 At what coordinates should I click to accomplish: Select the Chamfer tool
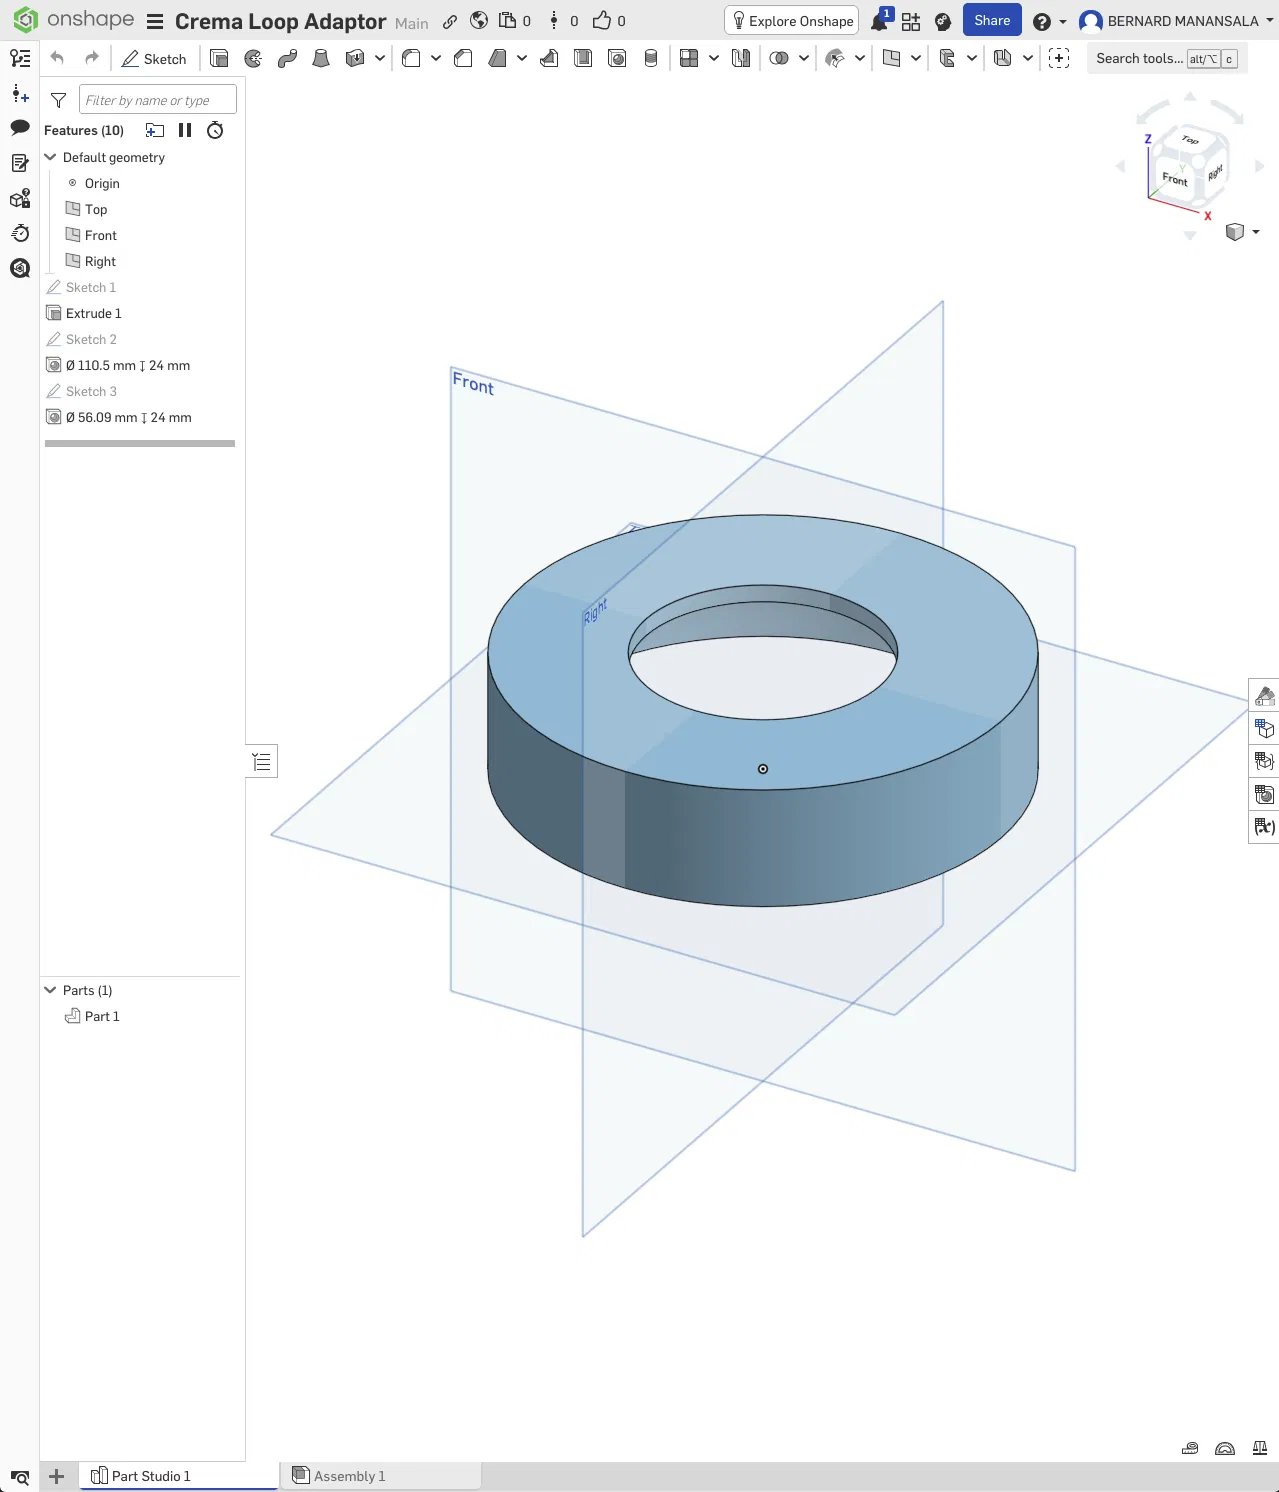coord(463,59)
